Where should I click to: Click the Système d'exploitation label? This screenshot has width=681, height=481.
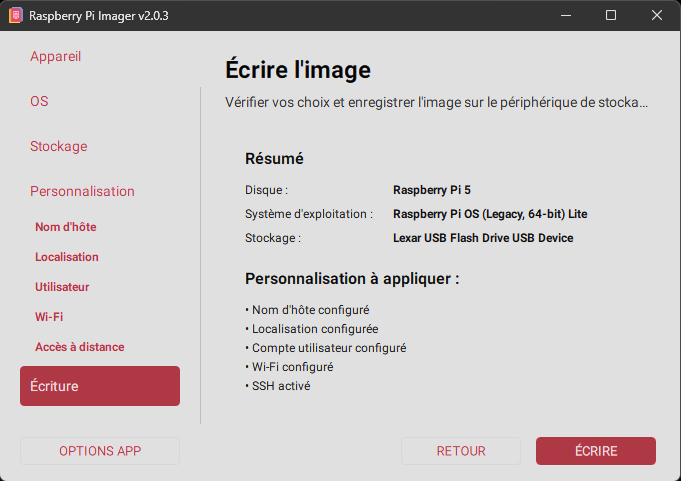[309, 214]
